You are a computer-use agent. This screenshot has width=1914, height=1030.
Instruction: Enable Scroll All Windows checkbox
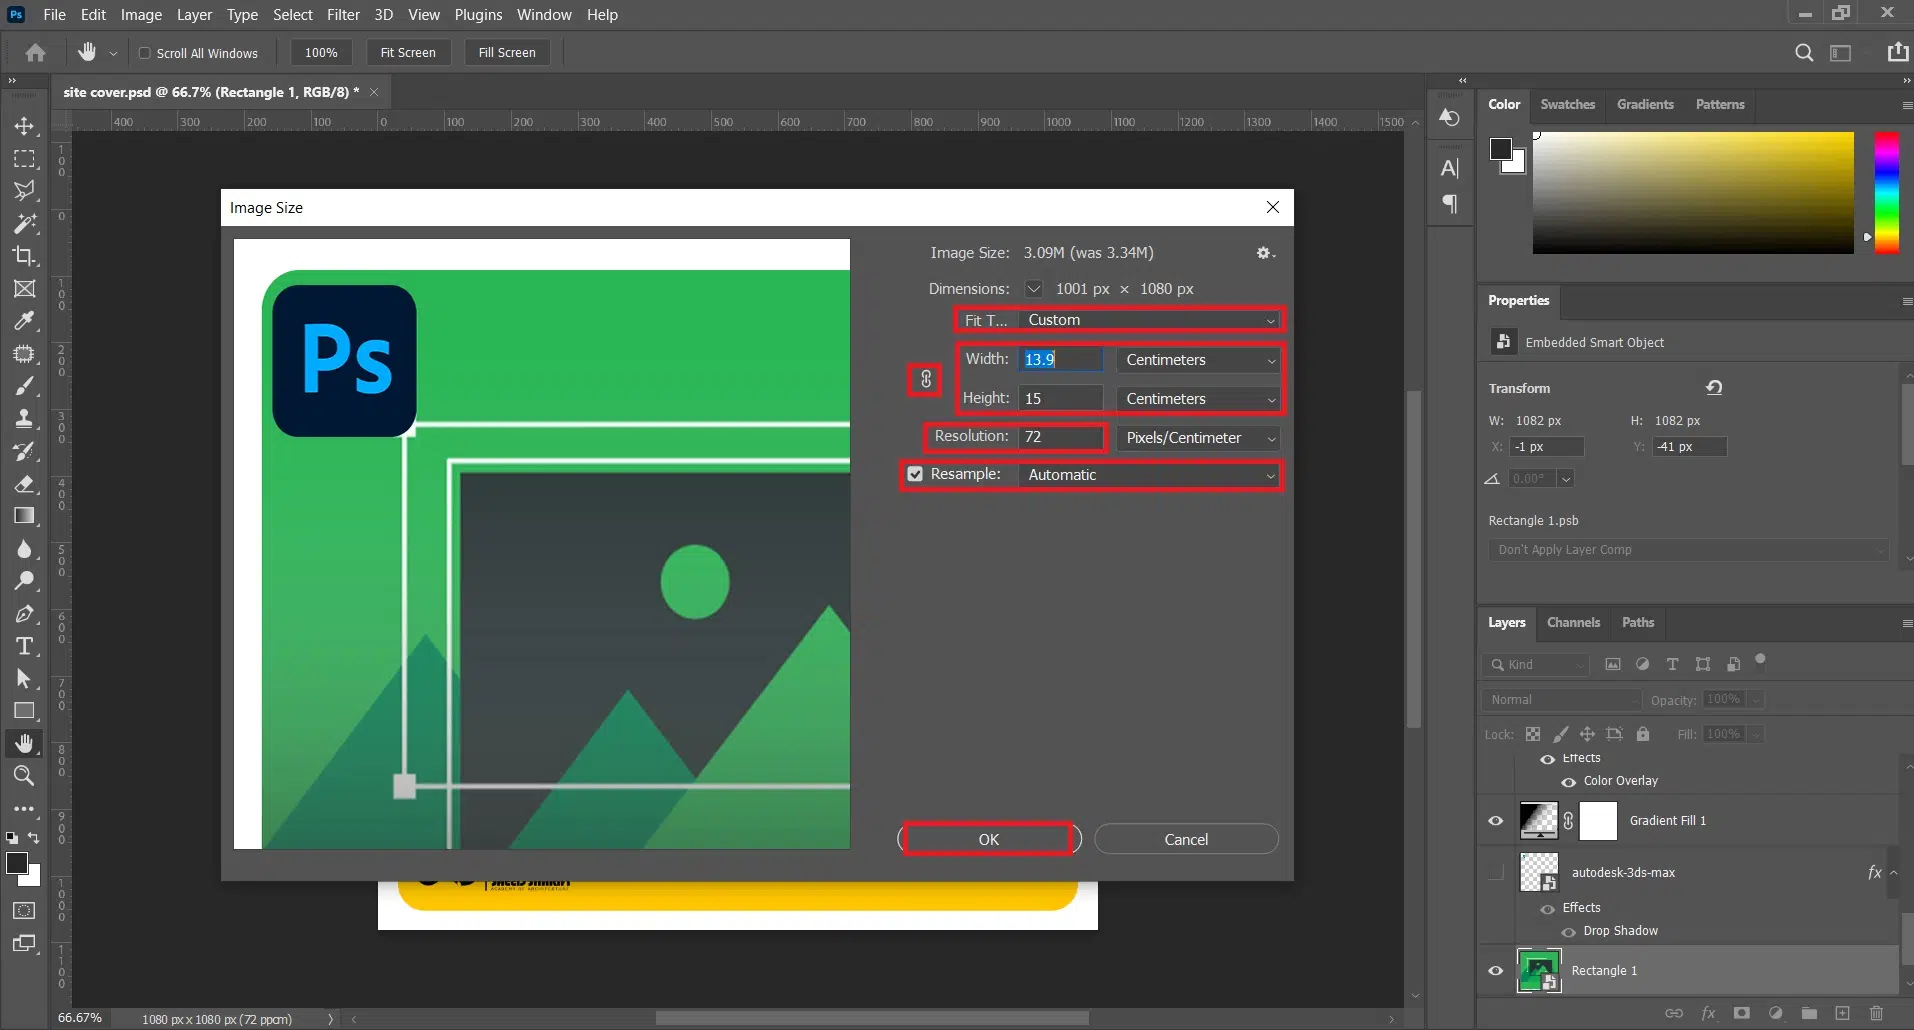pos(145,53)
